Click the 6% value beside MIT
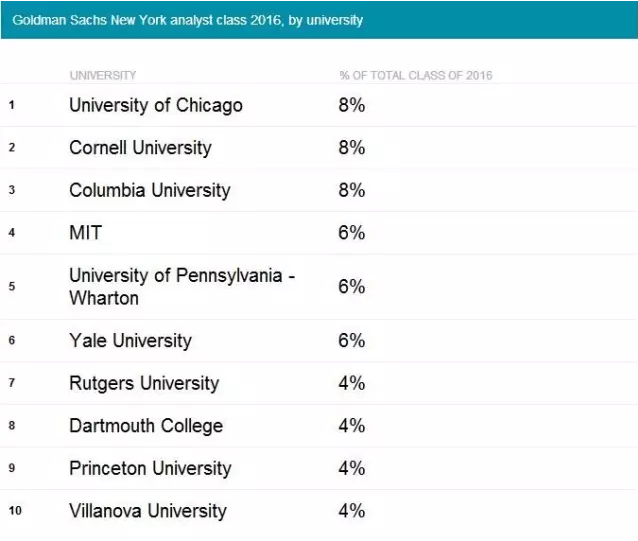Image resolution: width=638 pixels, height=541 pixels. (x=351, y=233)
